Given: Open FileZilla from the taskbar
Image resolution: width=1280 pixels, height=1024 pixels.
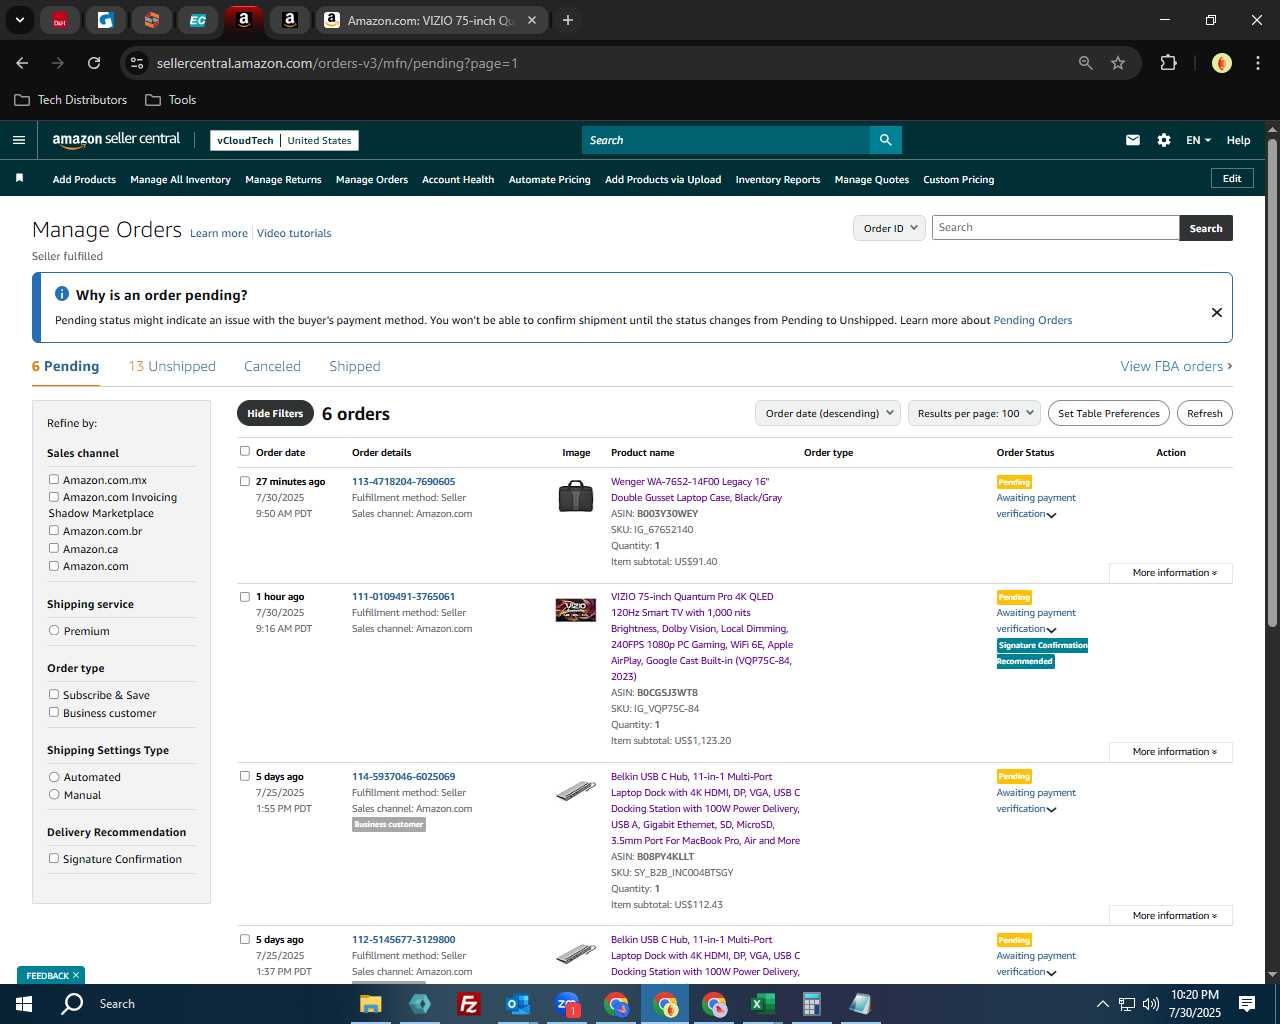Looking at the screenshot, I should click(468, 1004).
